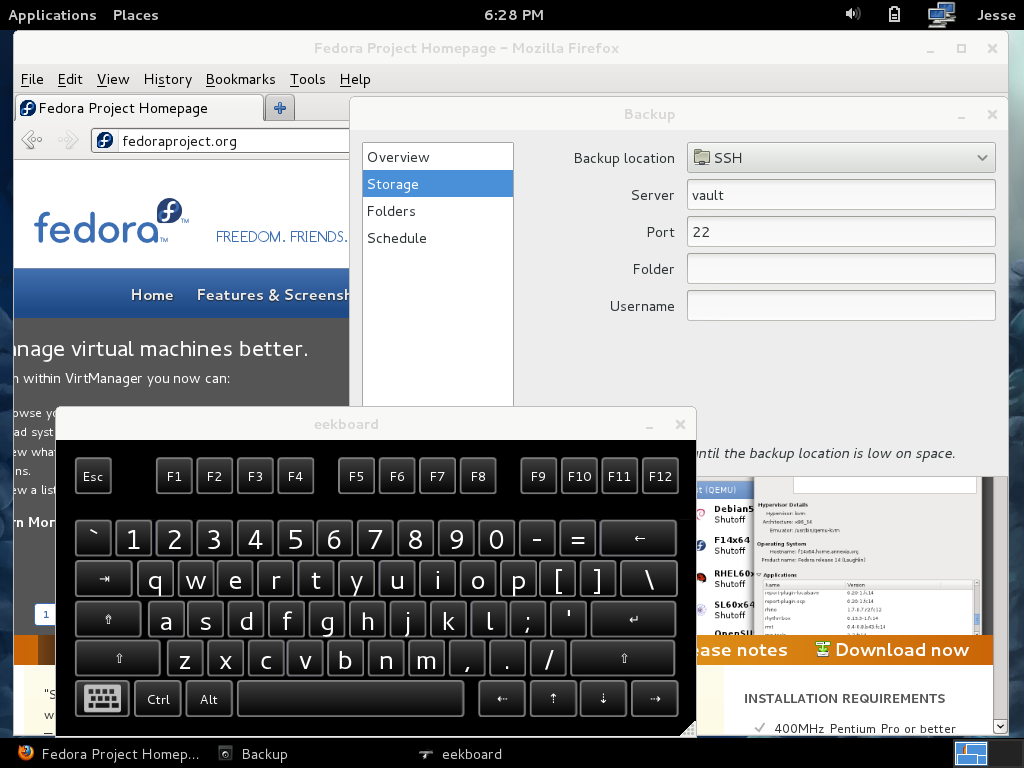Click the keyboard layout icon key on eekboard

(x=103, y=699)
